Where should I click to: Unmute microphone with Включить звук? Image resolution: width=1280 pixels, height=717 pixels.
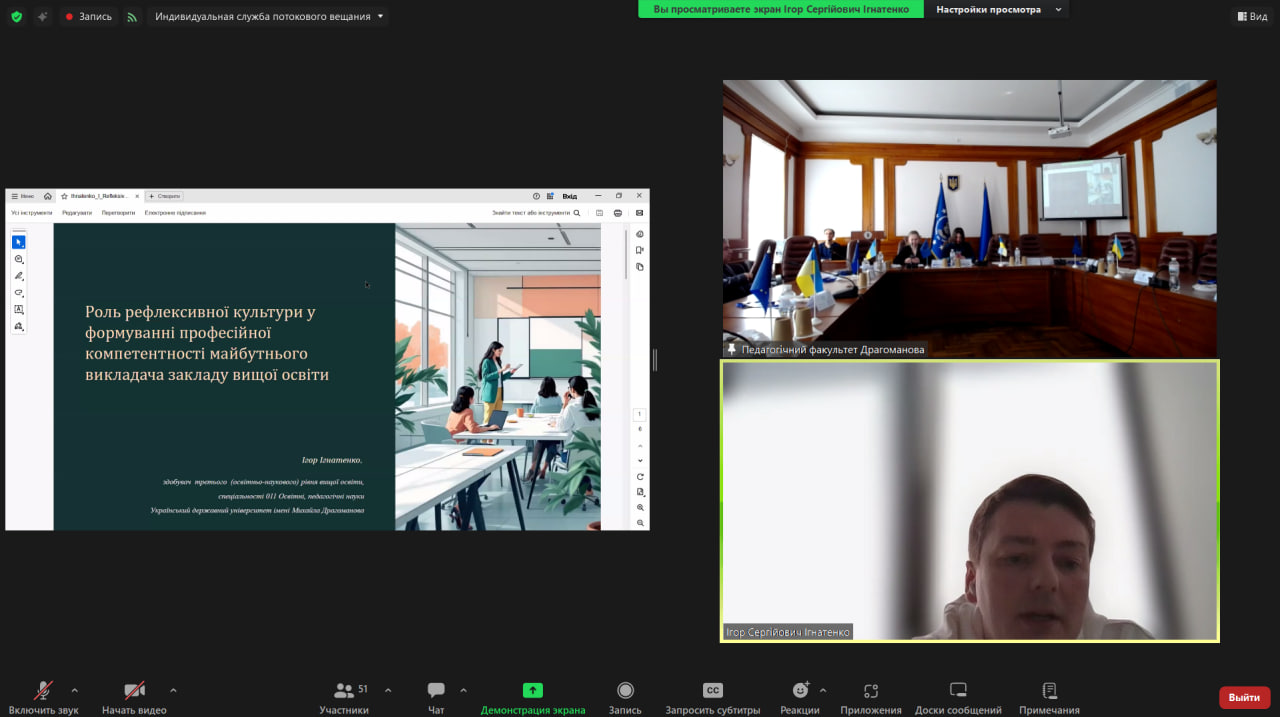[43, 697]
